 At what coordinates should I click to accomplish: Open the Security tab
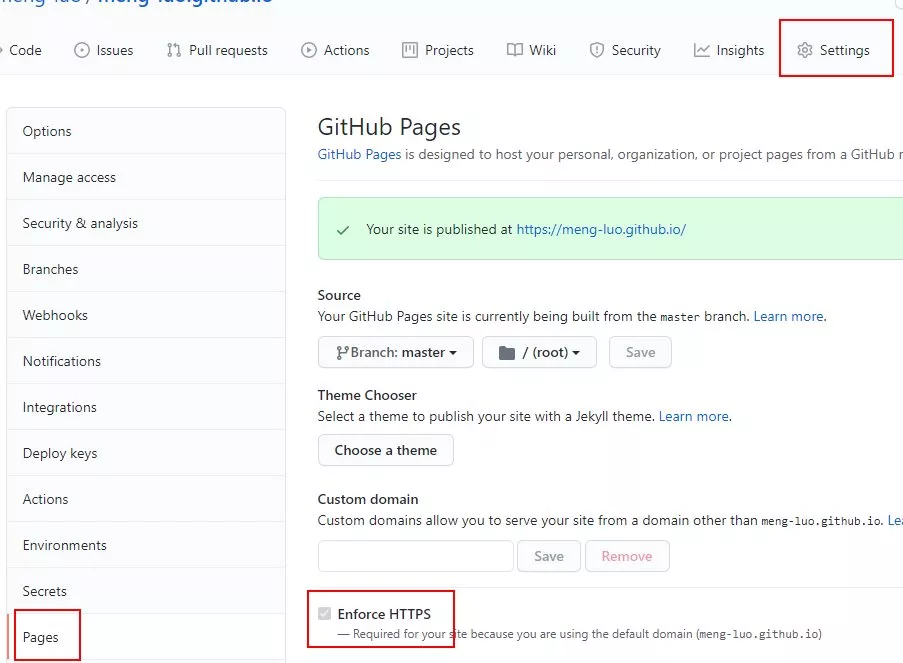pyautogui.click(x=625, y=50)
